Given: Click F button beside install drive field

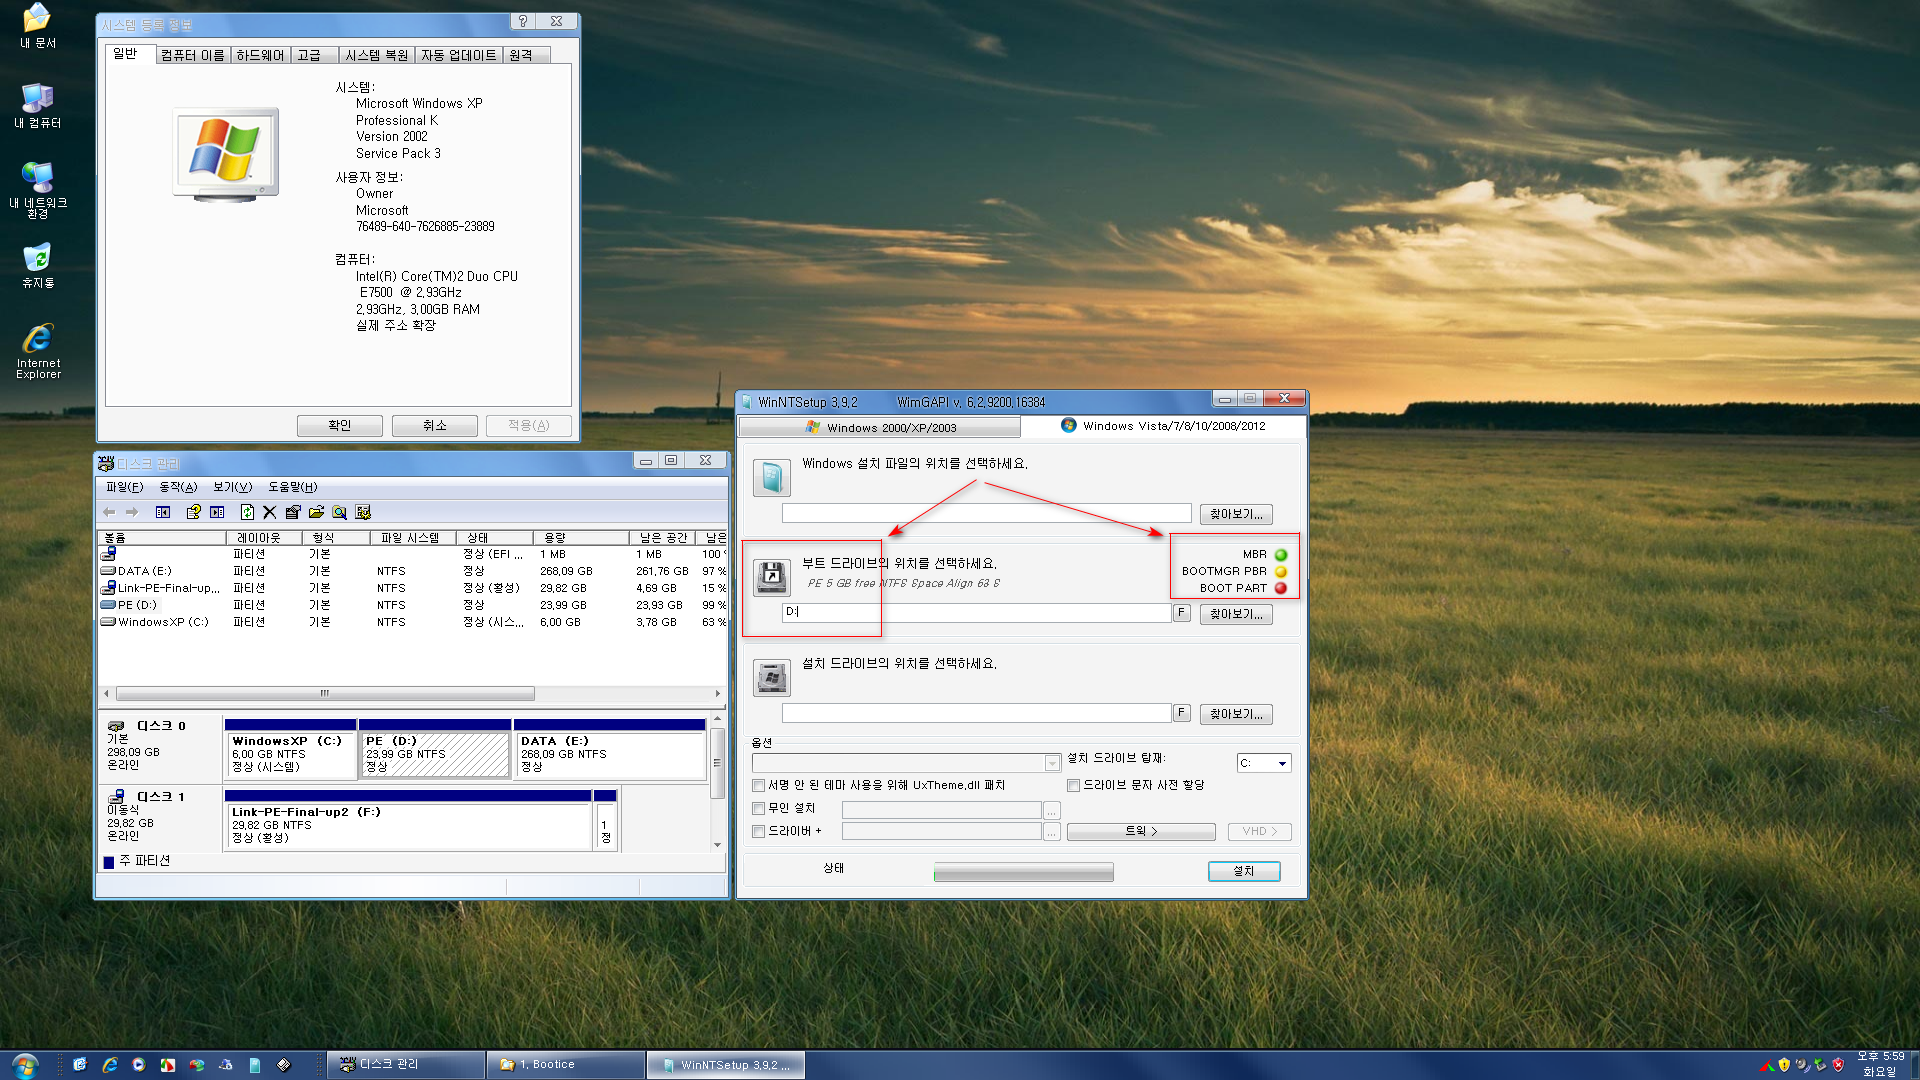Looking at the screenshot, I should [x=1182, y=712].
